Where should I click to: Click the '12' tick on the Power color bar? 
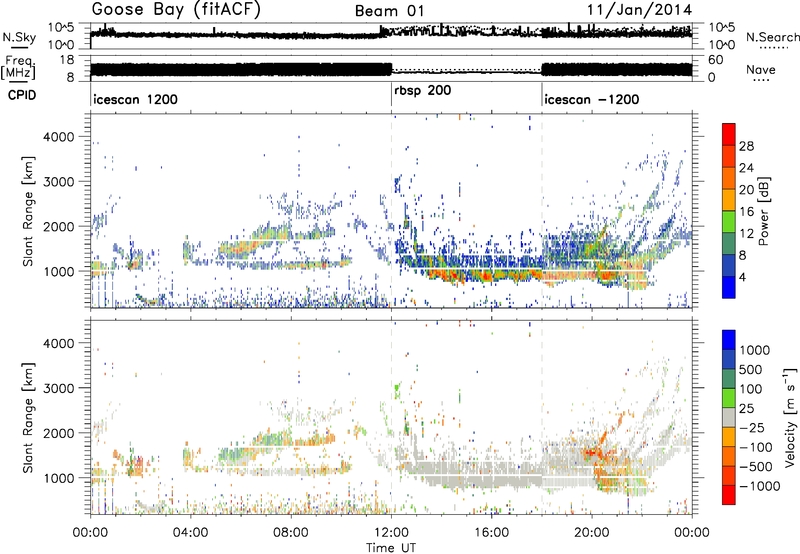746,234
